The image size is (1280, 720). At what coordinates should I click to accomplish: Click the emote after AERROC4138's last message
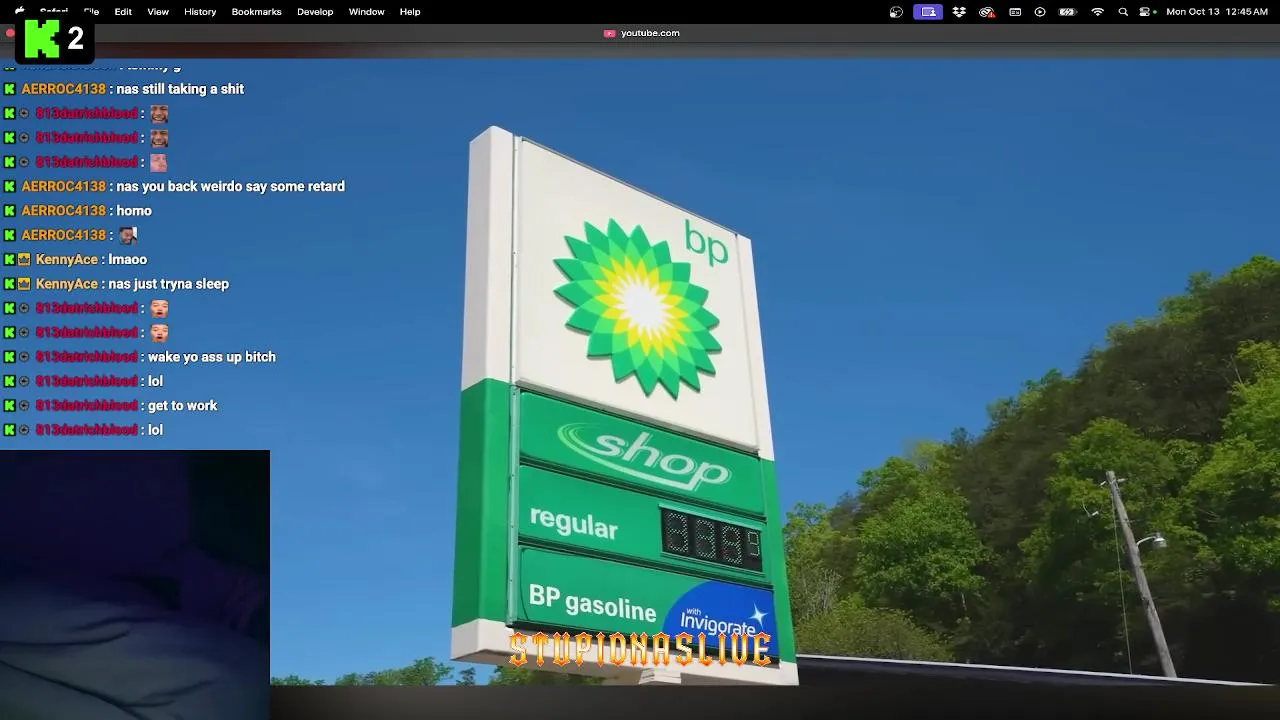click(127, 235)
